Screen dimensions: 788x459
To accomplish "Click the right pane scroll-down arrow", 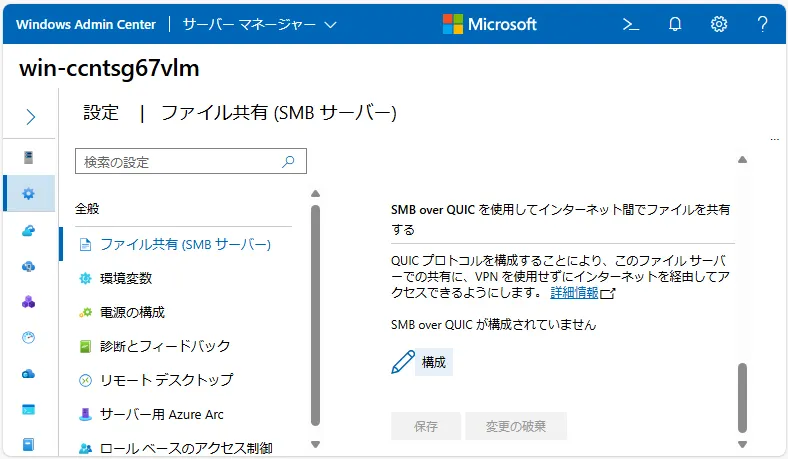I will 742,444.
